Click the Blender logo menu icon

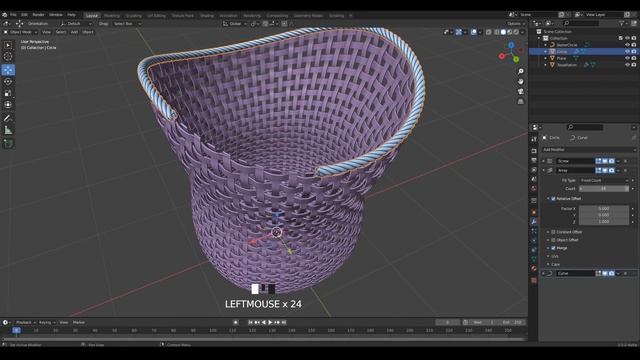(4, 15)
